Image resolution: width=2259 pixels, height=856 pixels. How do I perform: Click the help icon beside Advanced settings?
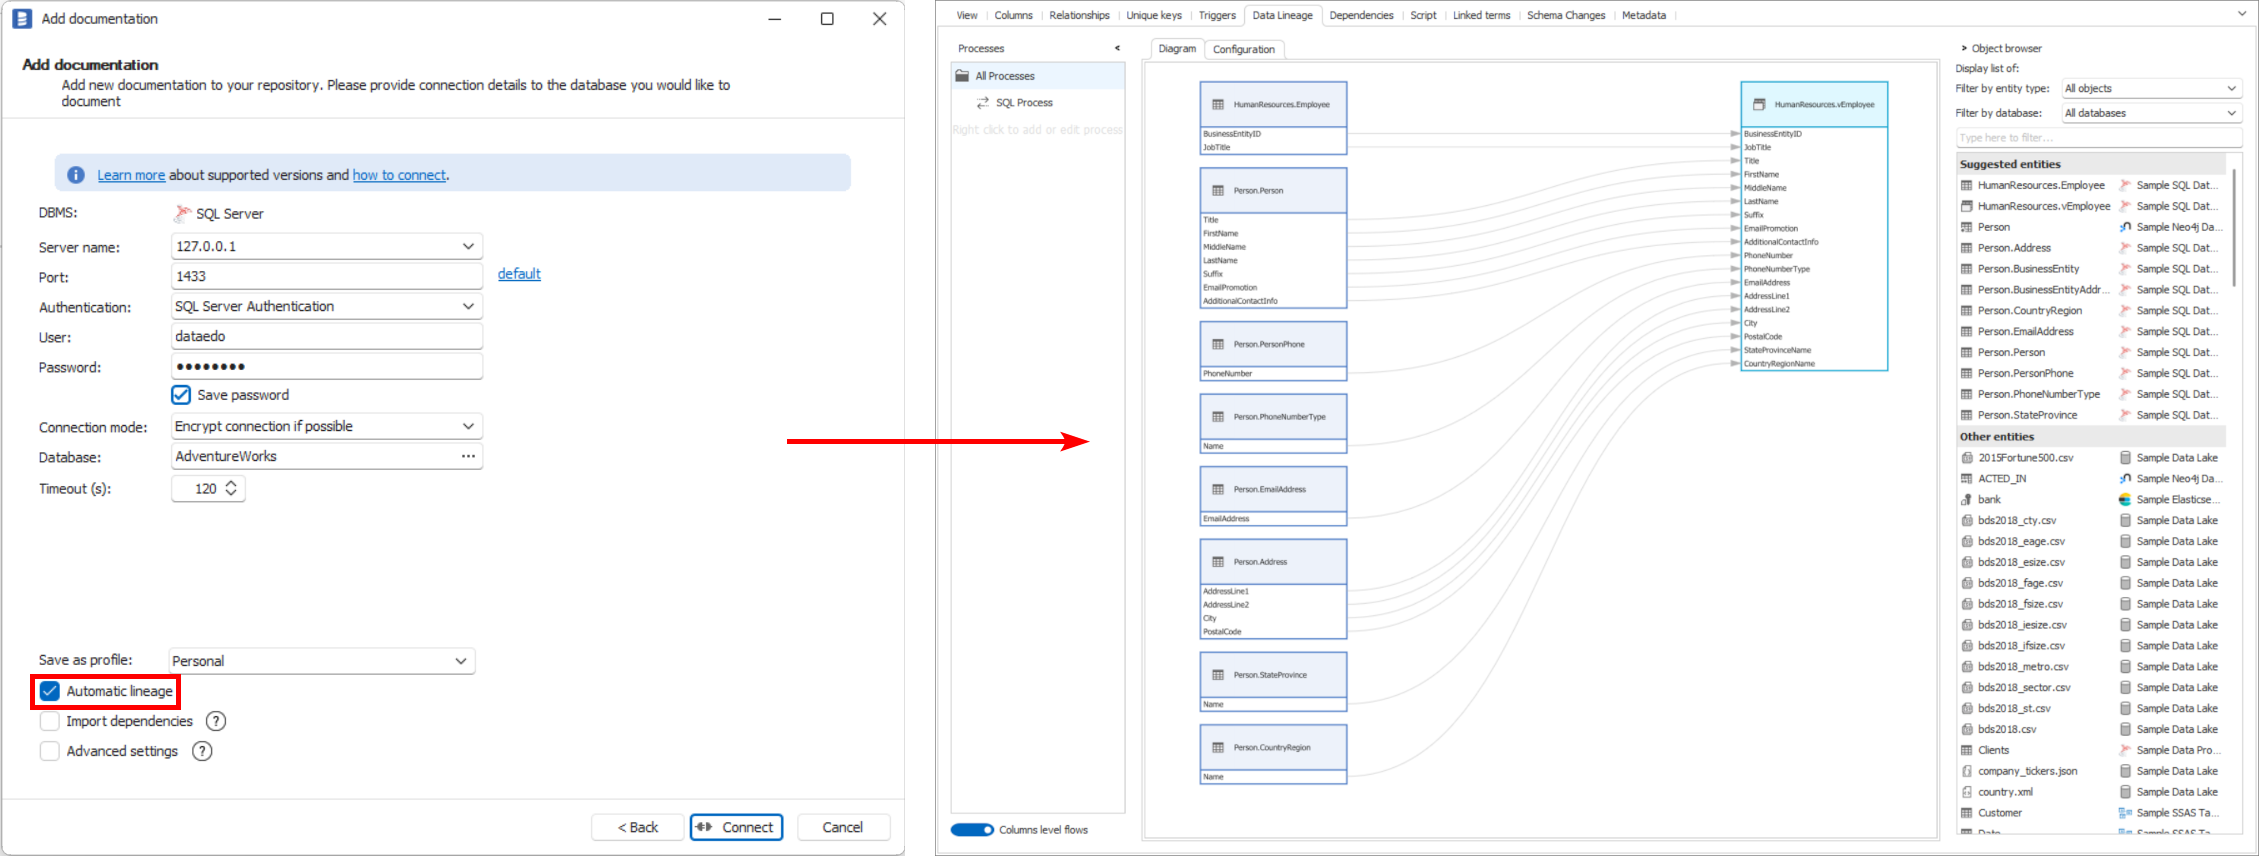tap(202, 751)
